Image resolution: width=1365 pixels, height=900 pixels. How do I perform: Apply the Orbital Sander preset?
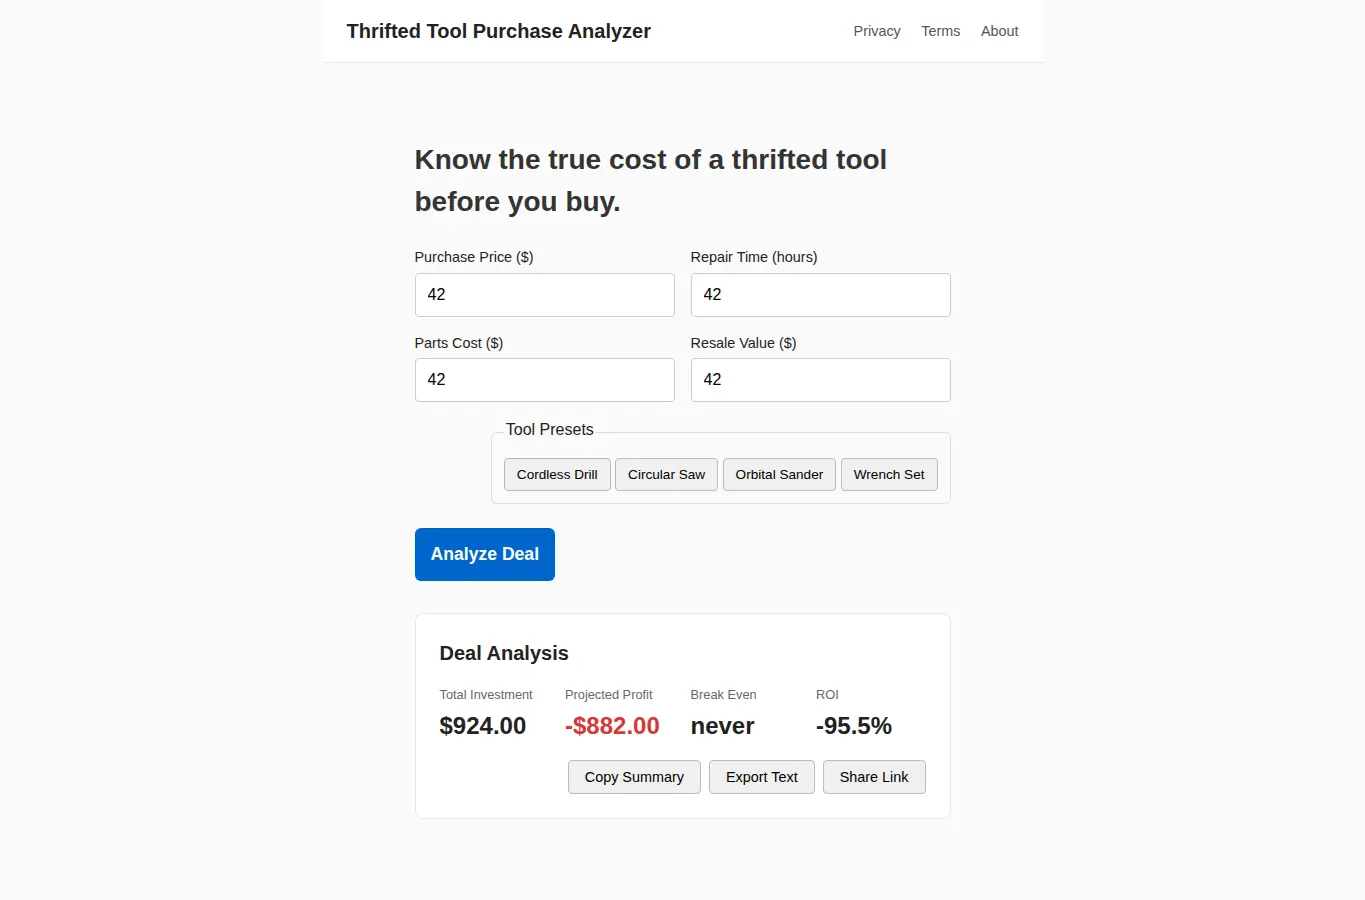pyautogui.click(x=779, y=475)
